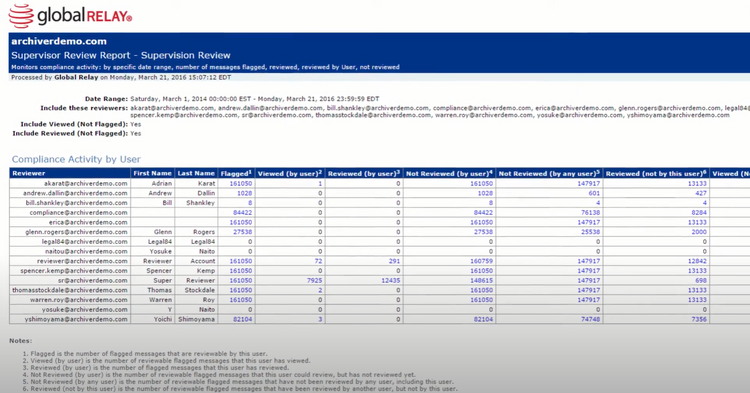Image resolution: width=750 pixels, height=393 pixels.
Task: Open Flagged count 82104 for yshimoyama
Action: click(243, 319)
